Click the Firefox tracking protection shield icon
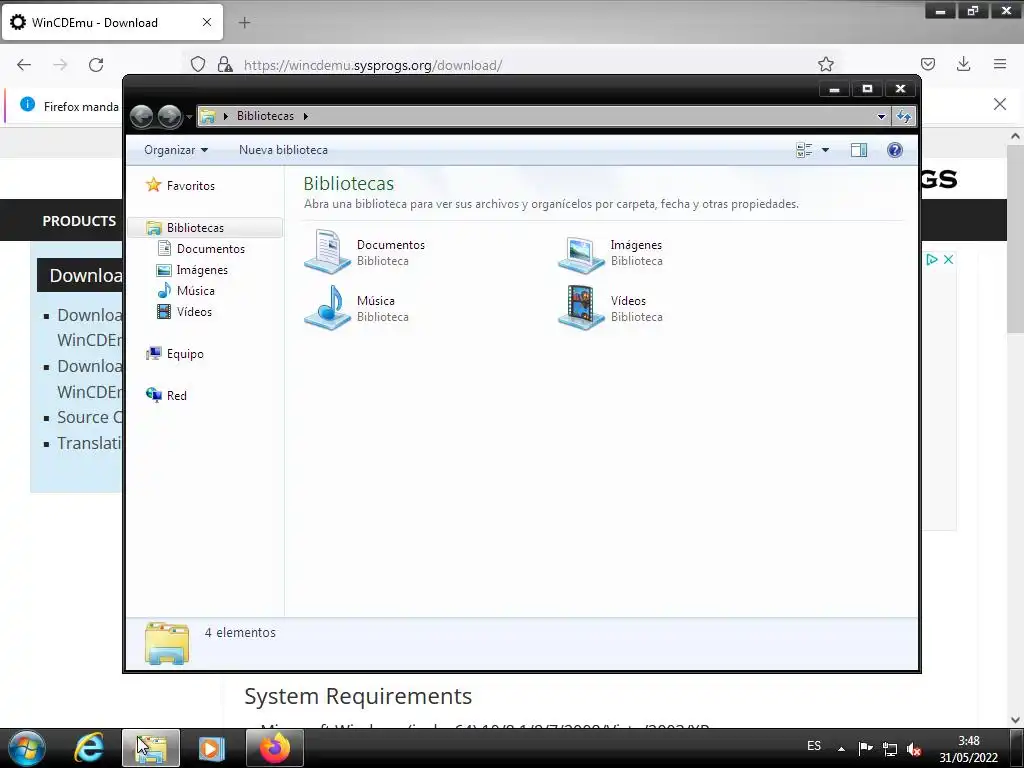The height and width of the screenshot is (768, 1024). click(x=198, y=64)
